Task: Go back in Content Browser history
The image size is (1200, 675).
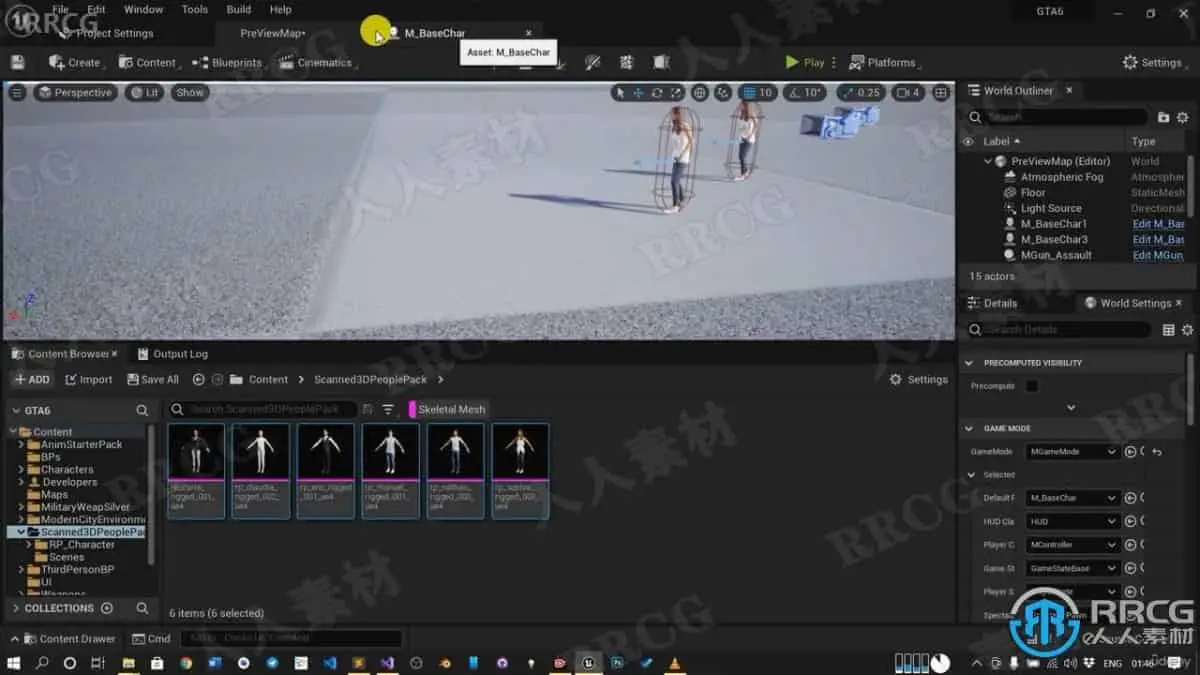Action: (x=198, y=379)
